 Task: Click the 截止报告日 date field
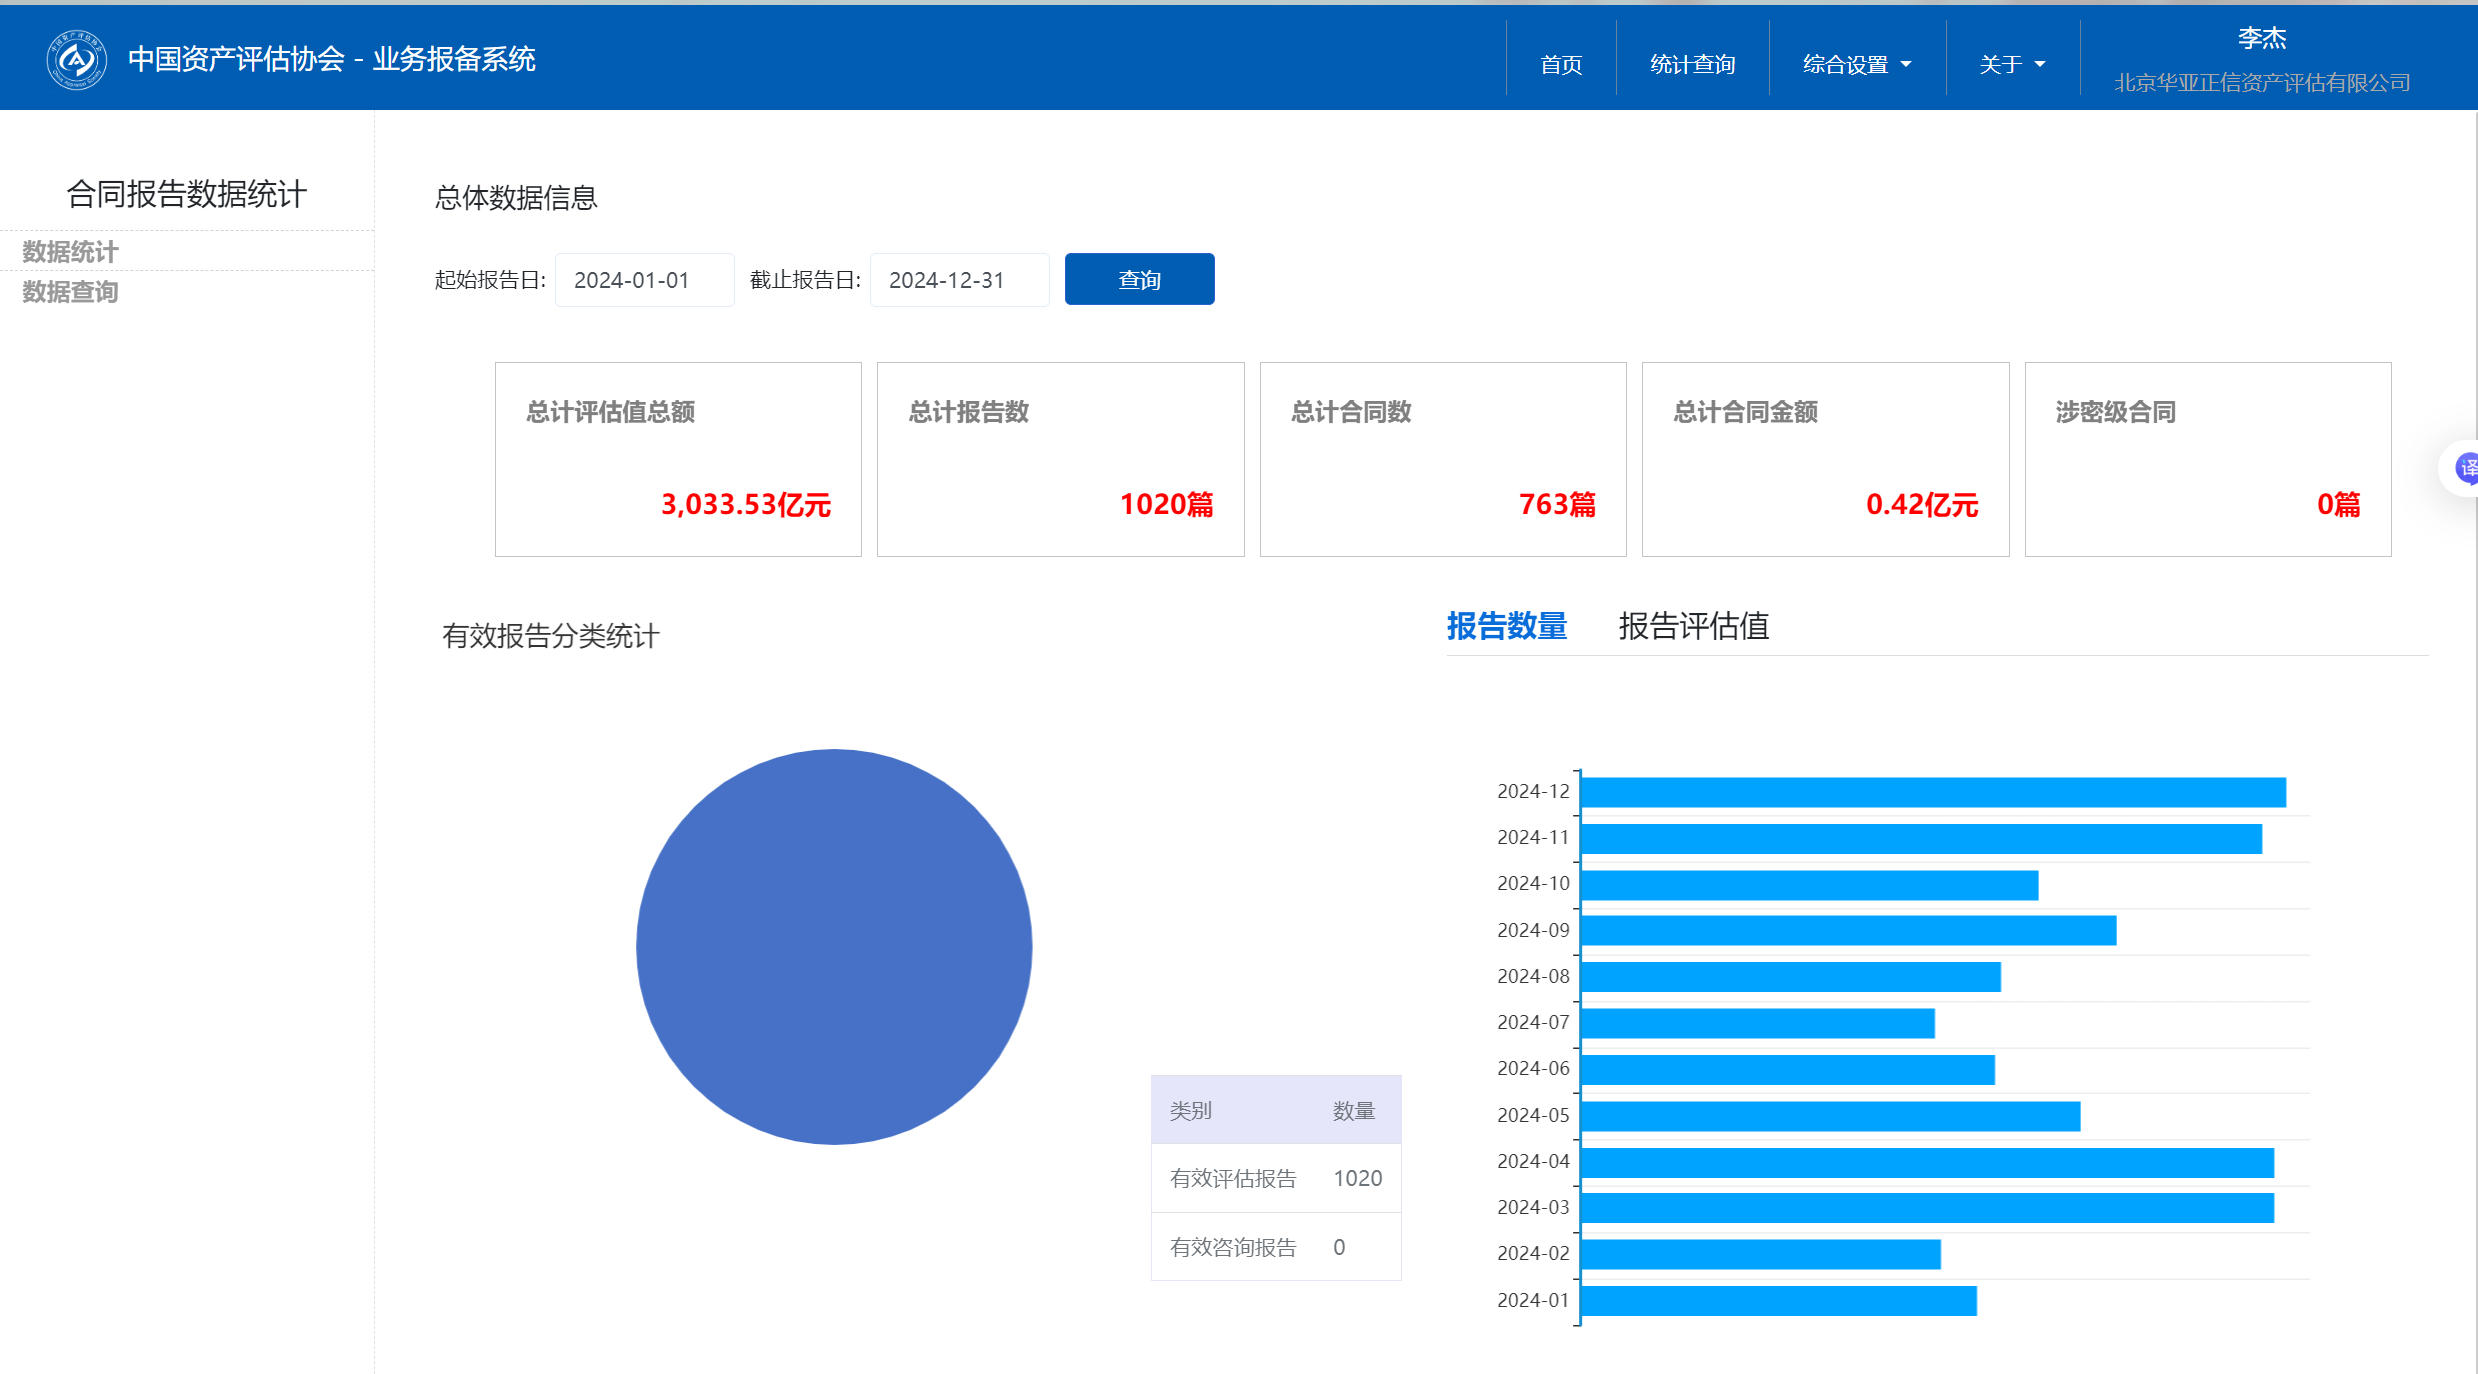958,280
